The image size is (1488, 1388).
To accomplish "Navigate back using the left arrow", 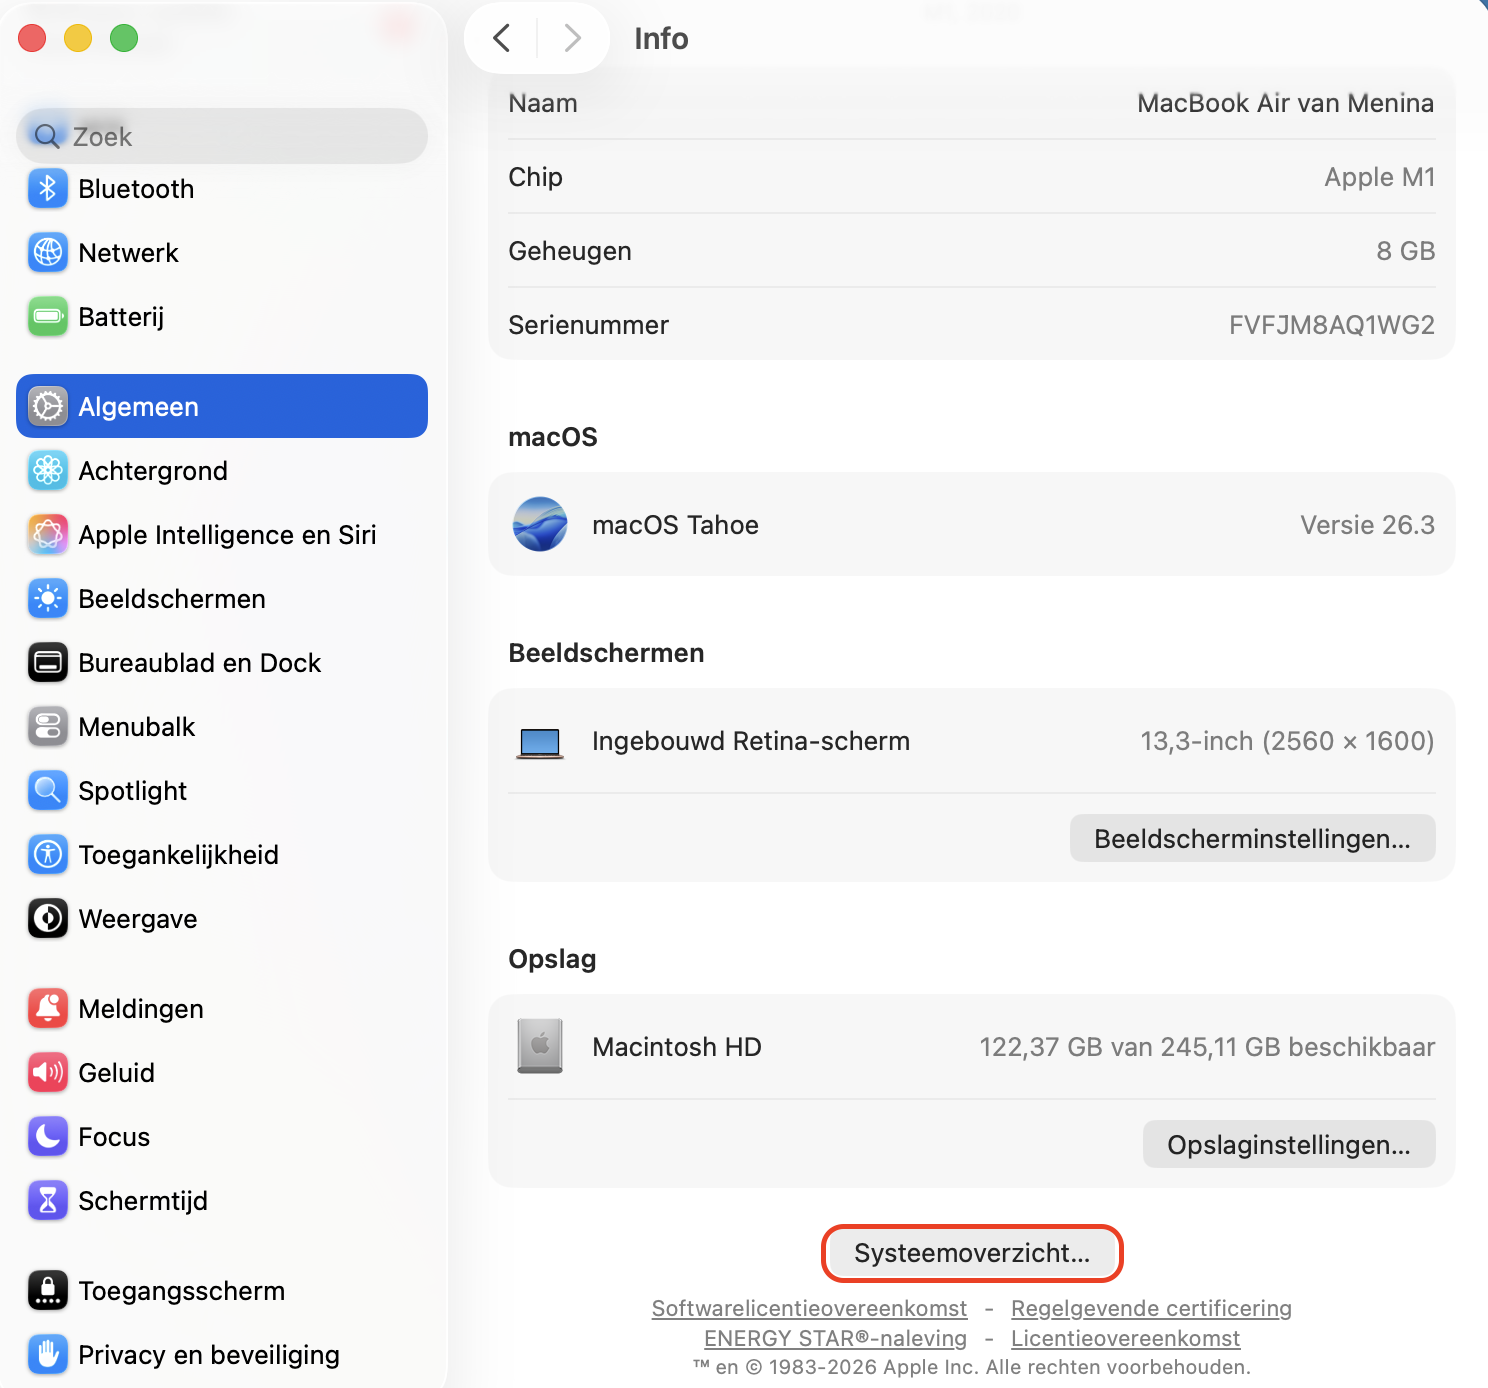I will click(x=501, y=38).
